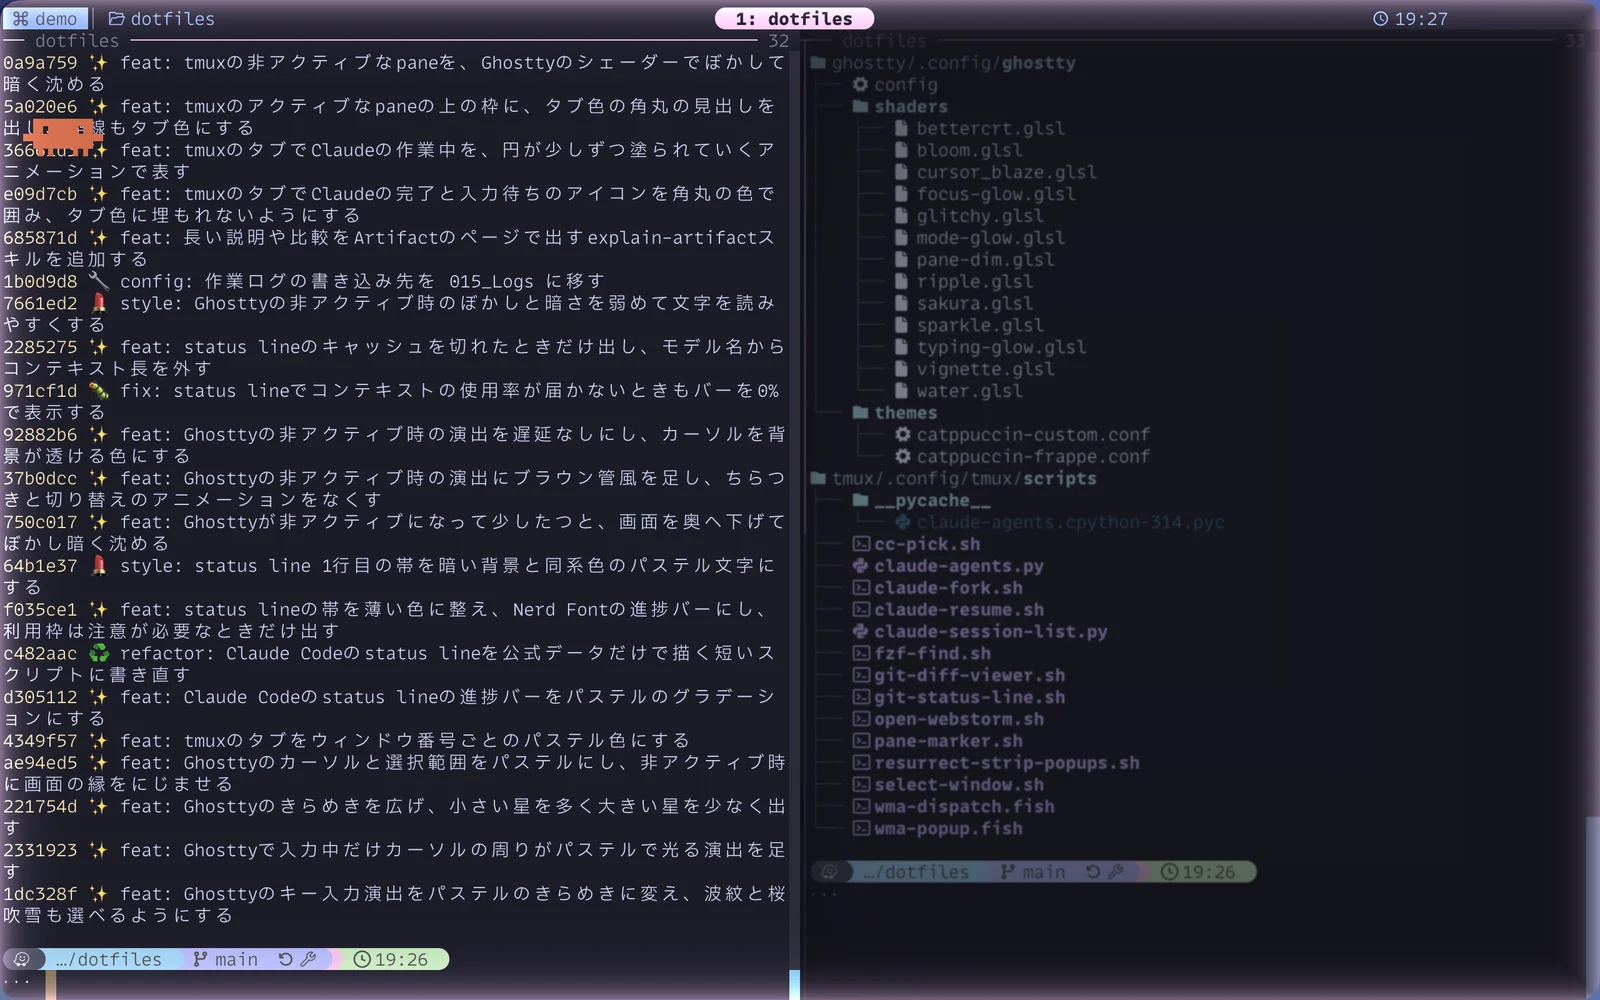Click commit hash e09d7cb
1600x1000 pixels.
[40, 194]
